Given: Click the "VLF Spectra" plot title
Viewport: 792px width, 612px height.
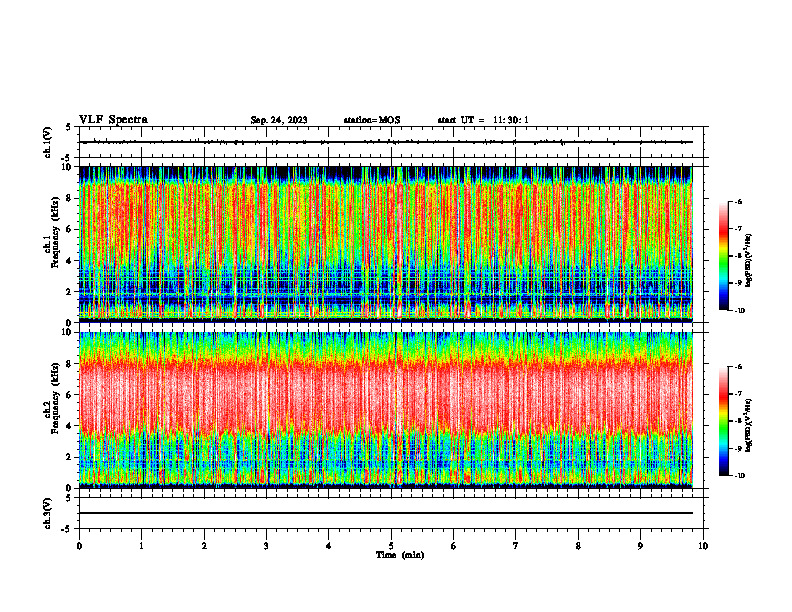Looking at the screenshot, I should [113, 120].
